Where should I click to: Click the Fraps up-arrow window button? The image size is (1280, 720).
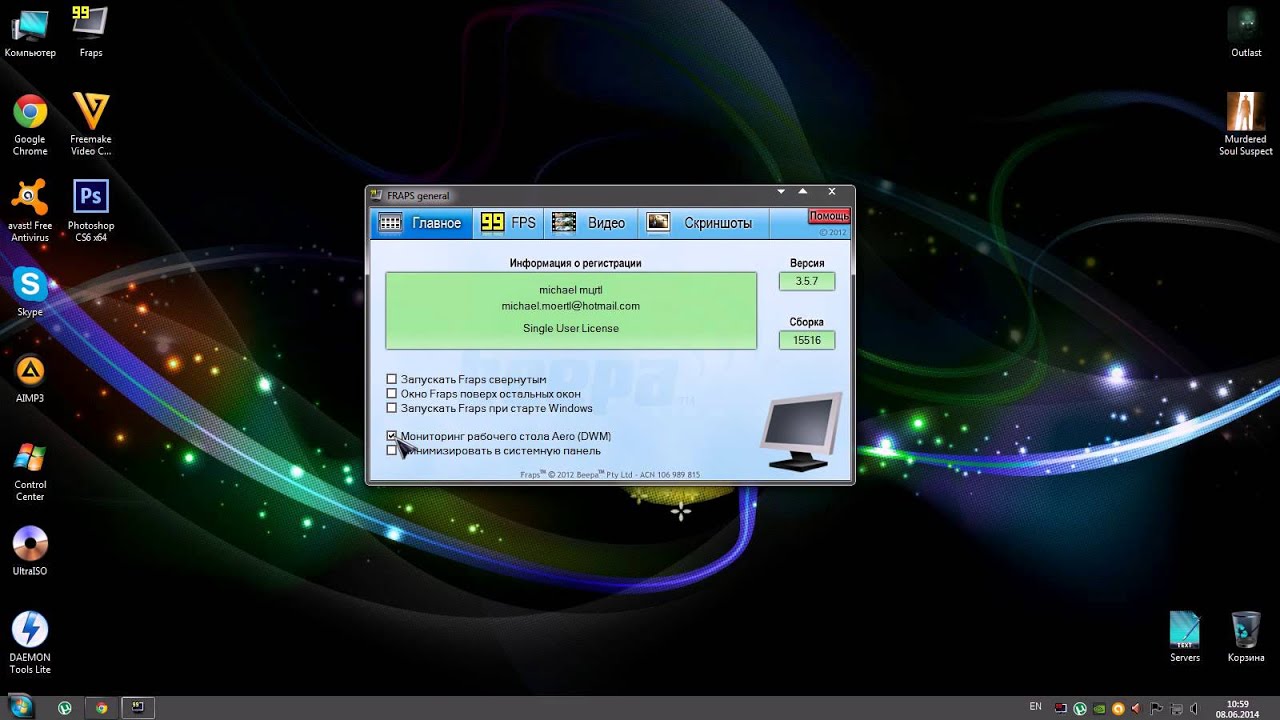pyautogui.click(x=803, y=191)
